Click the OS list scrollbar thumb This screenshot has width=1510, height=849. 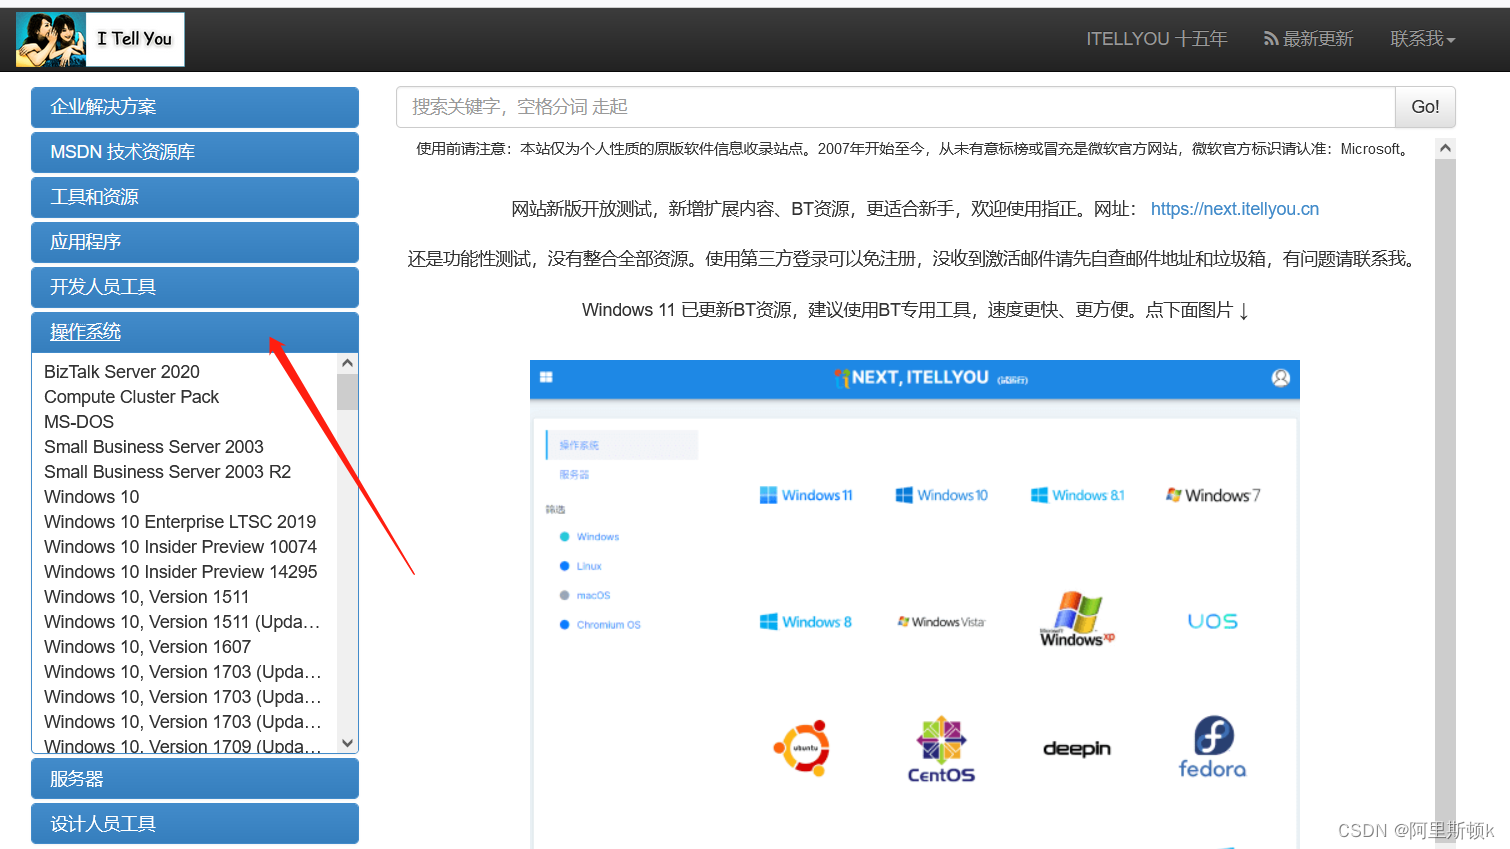[x=347, y=391]
